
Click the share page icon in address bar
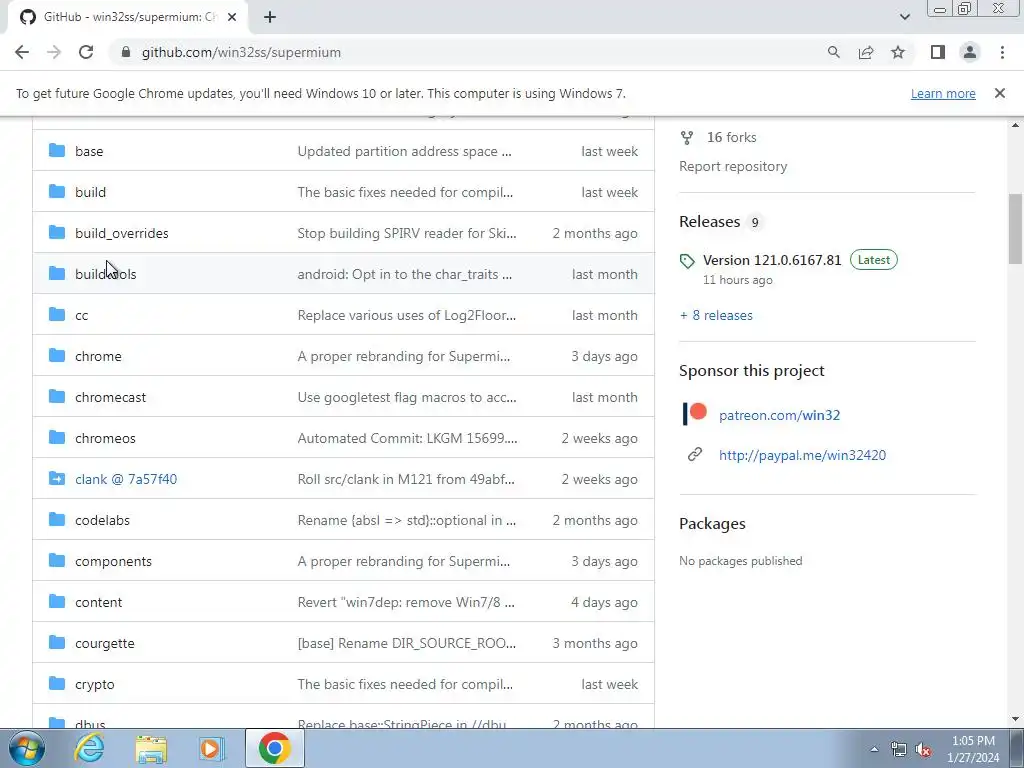click(866, 52)
